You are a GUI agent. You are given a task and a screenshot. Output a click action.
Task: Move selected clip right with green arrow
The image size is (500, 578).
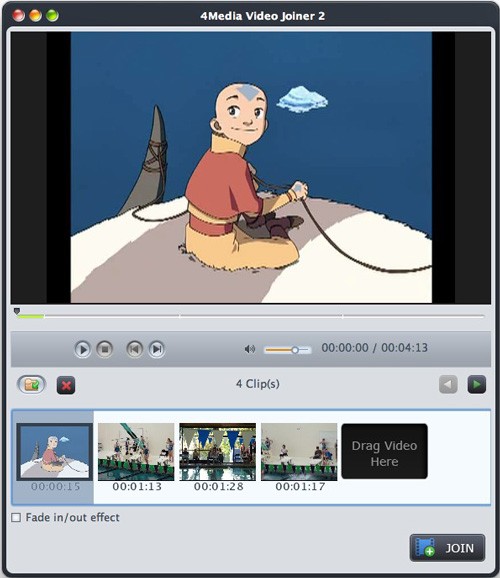[x=476, y=384]
